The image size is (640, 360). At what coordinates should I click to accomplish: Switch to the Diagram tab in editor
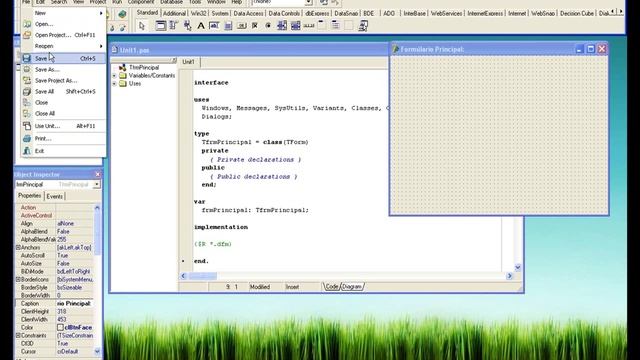point(352,287)
